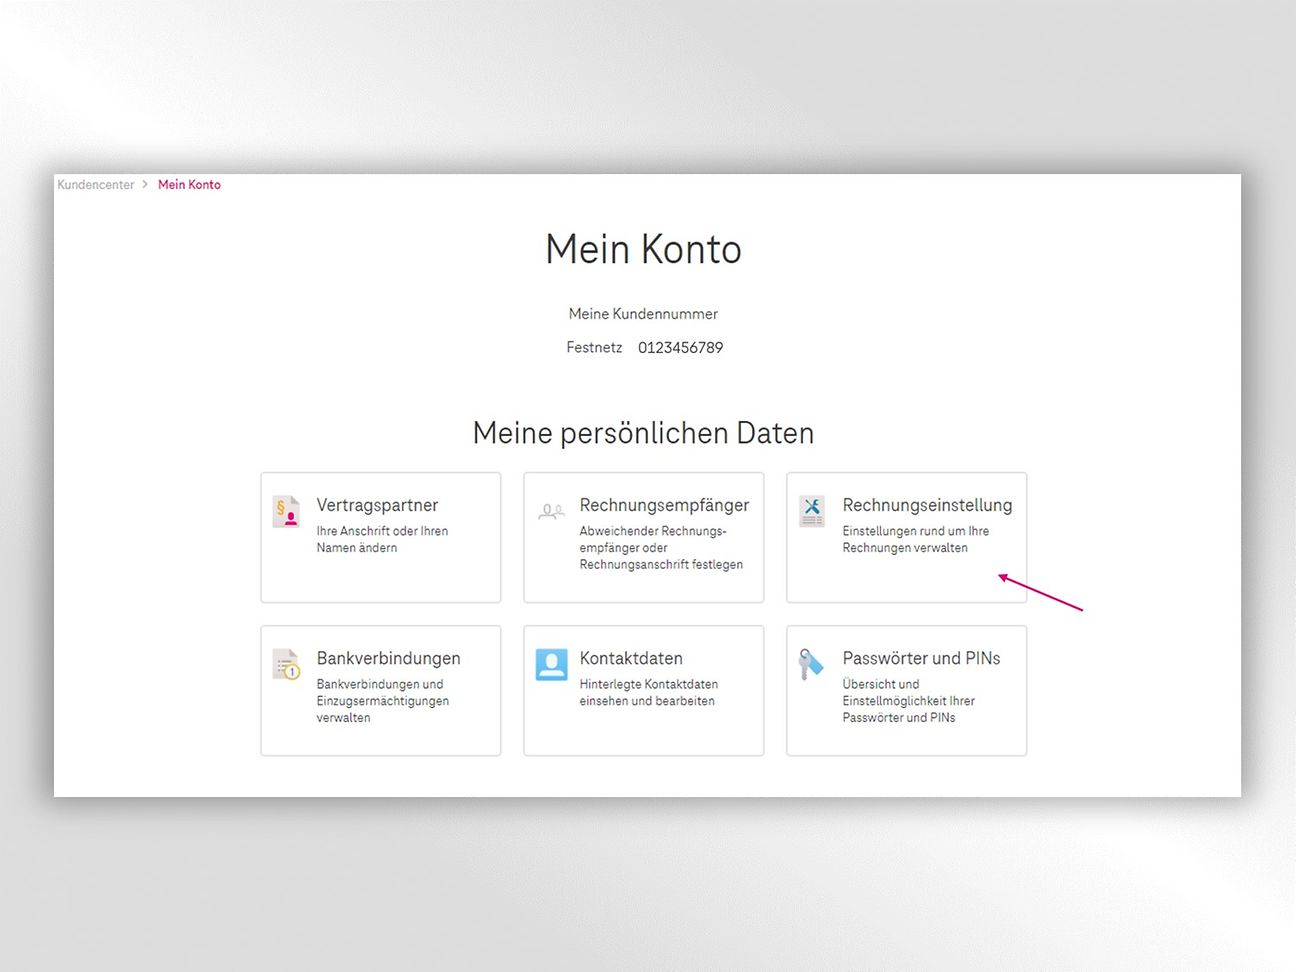Open the Kontaktdaten tile
The image size is (1296, 972).
pyautogui.click(x=643, y=690)
